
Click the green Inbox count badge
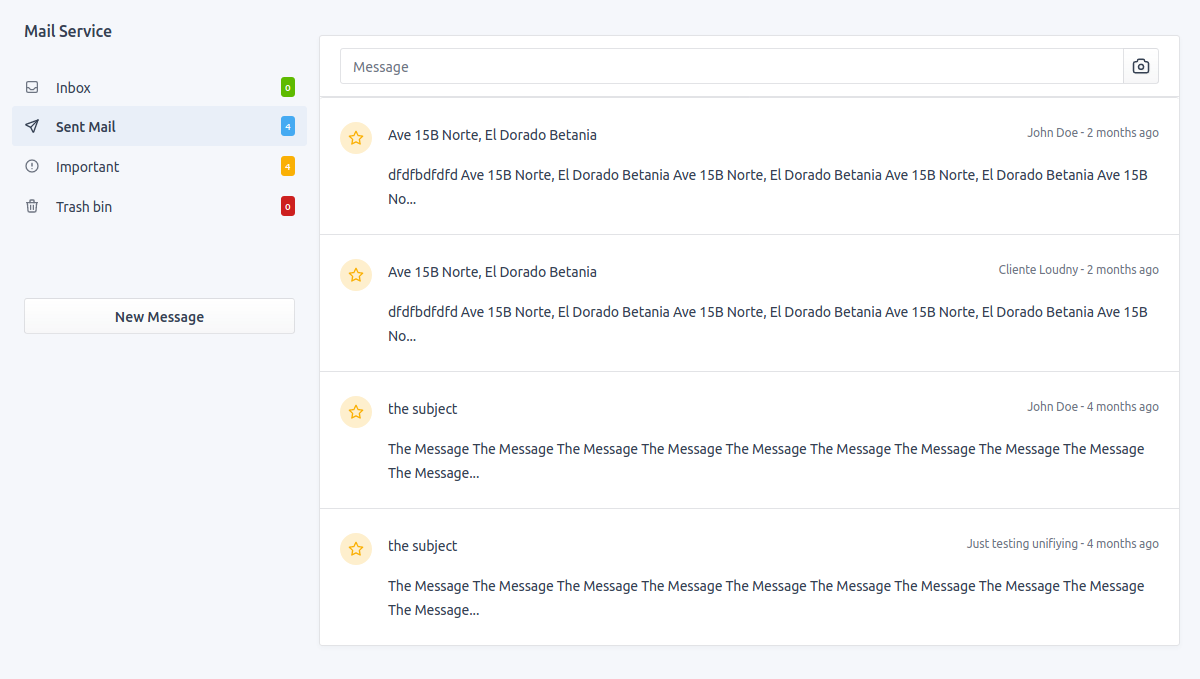288,87
